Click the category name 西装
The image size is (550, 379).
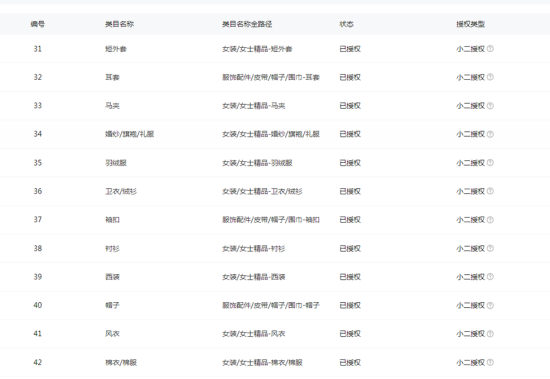click(112, 277)
